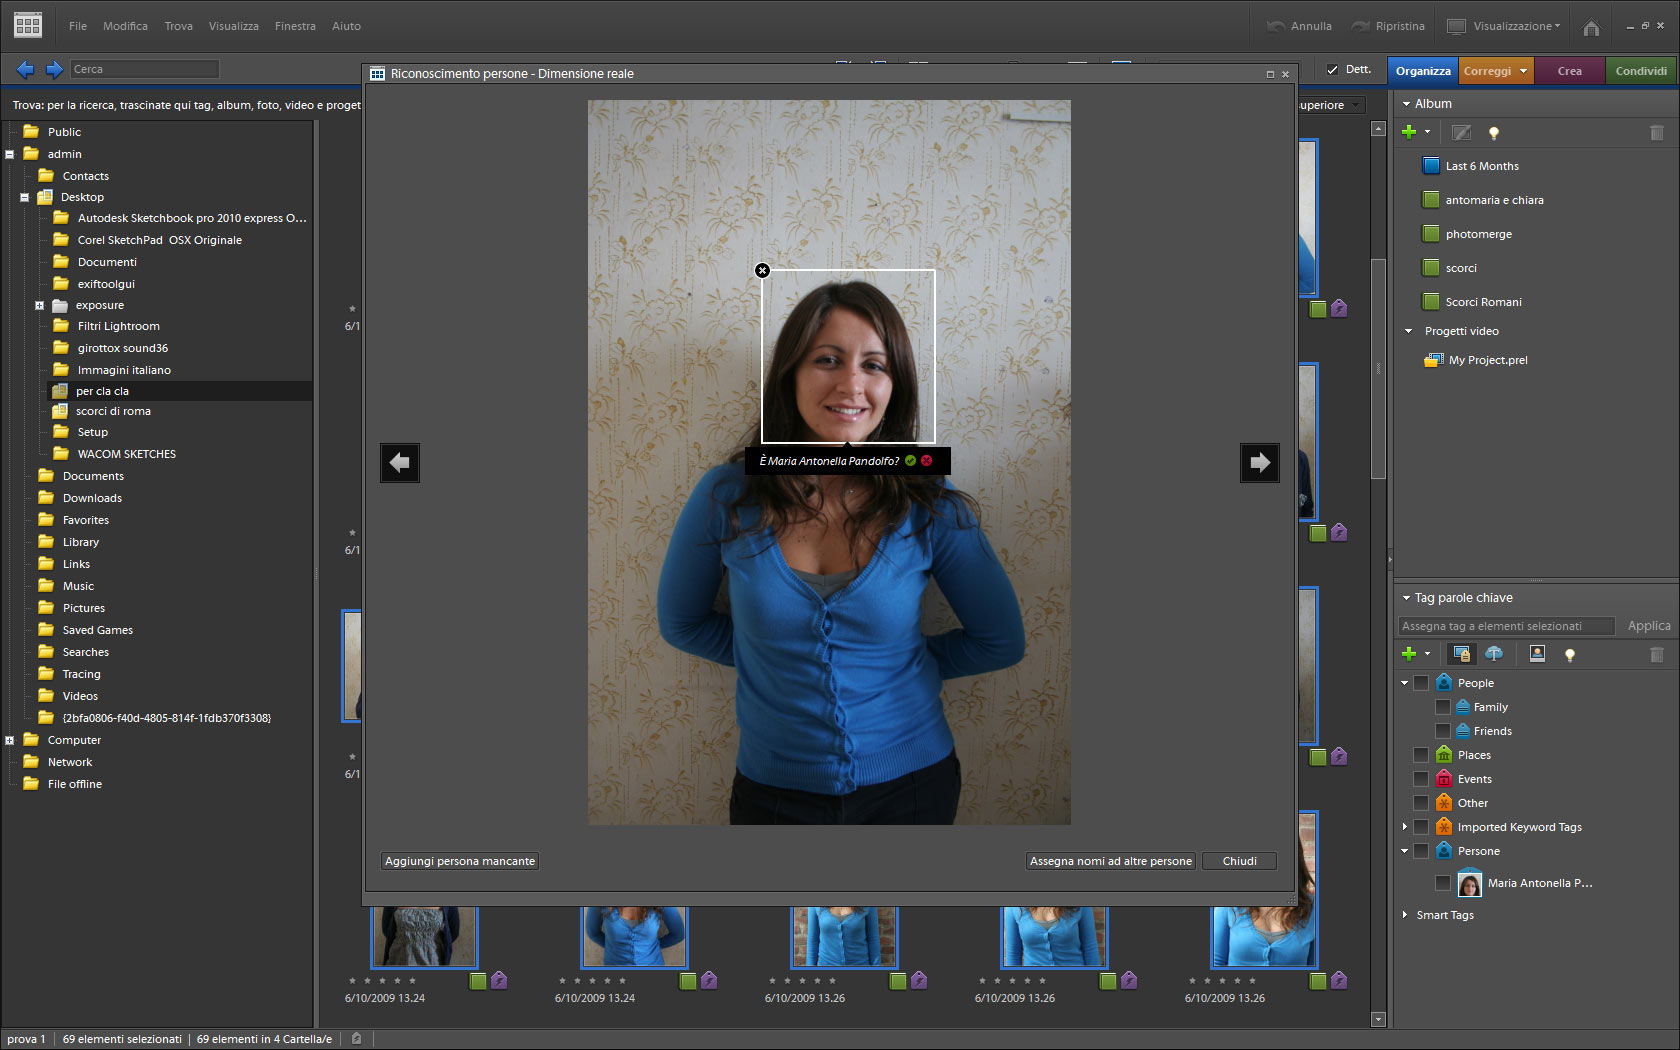Click the Cerca search field
The height and width of the screenshot is (1050, 1680).
144,69
